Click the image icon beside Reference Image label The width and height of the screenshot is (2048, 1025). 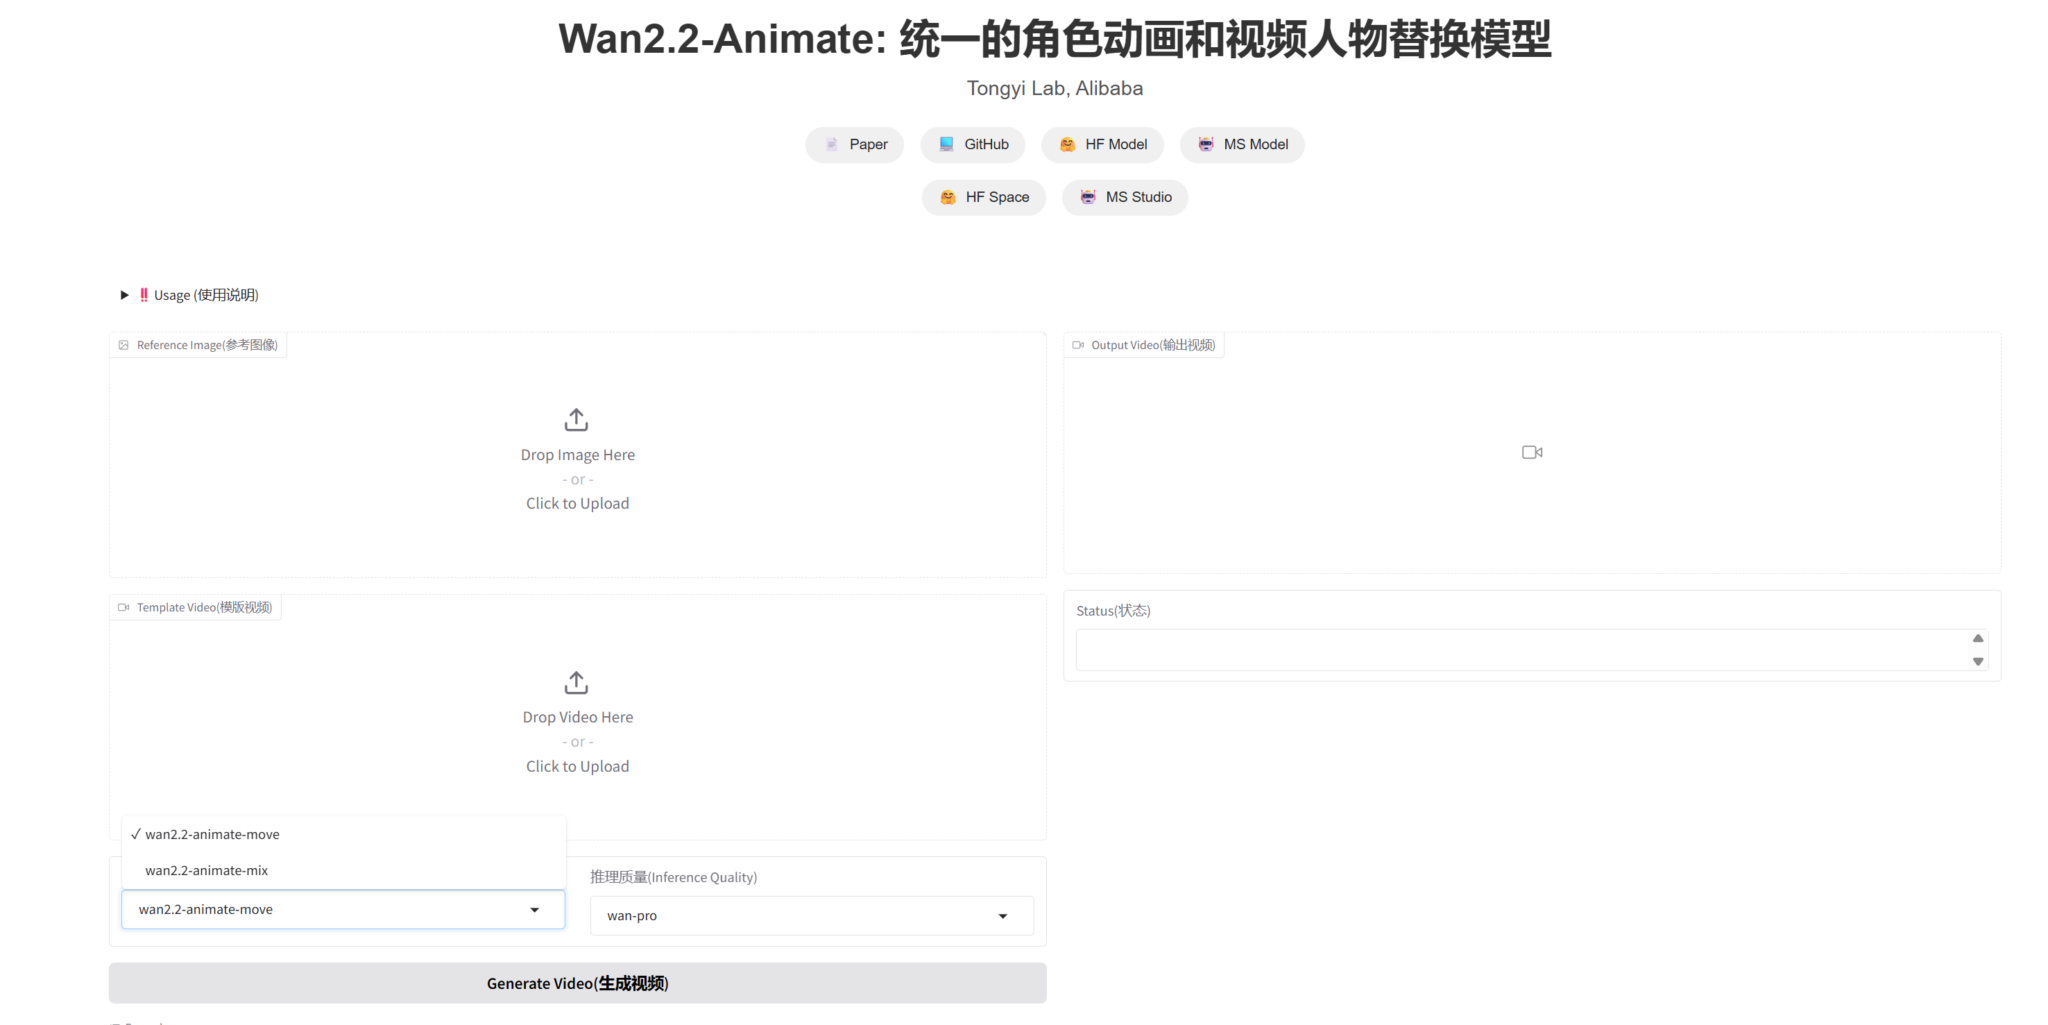pyautogui.click(x=123, y=344)
